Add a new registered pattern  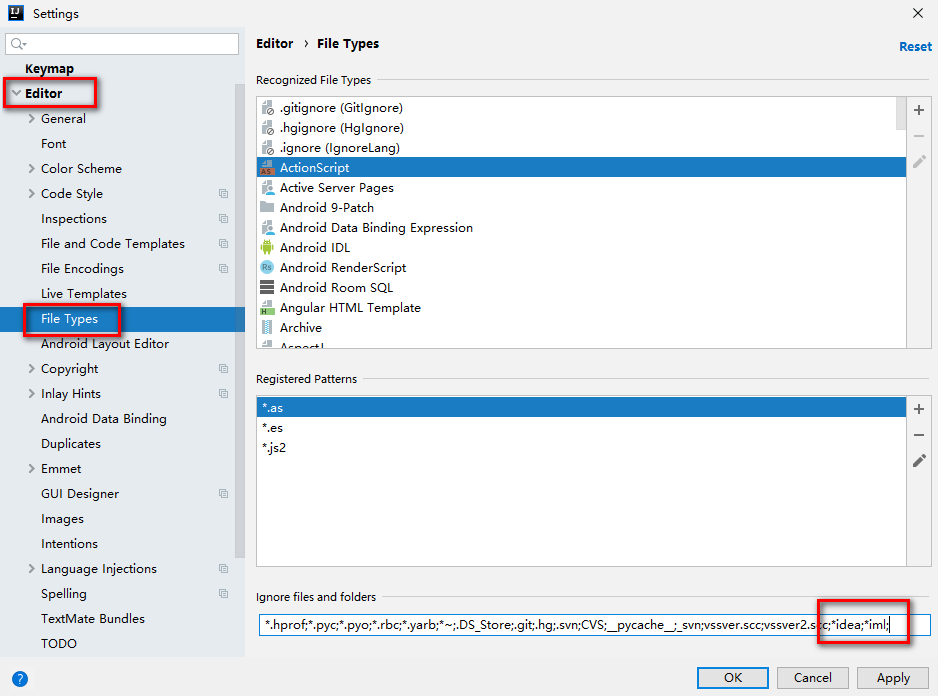[x=919, y=409]
